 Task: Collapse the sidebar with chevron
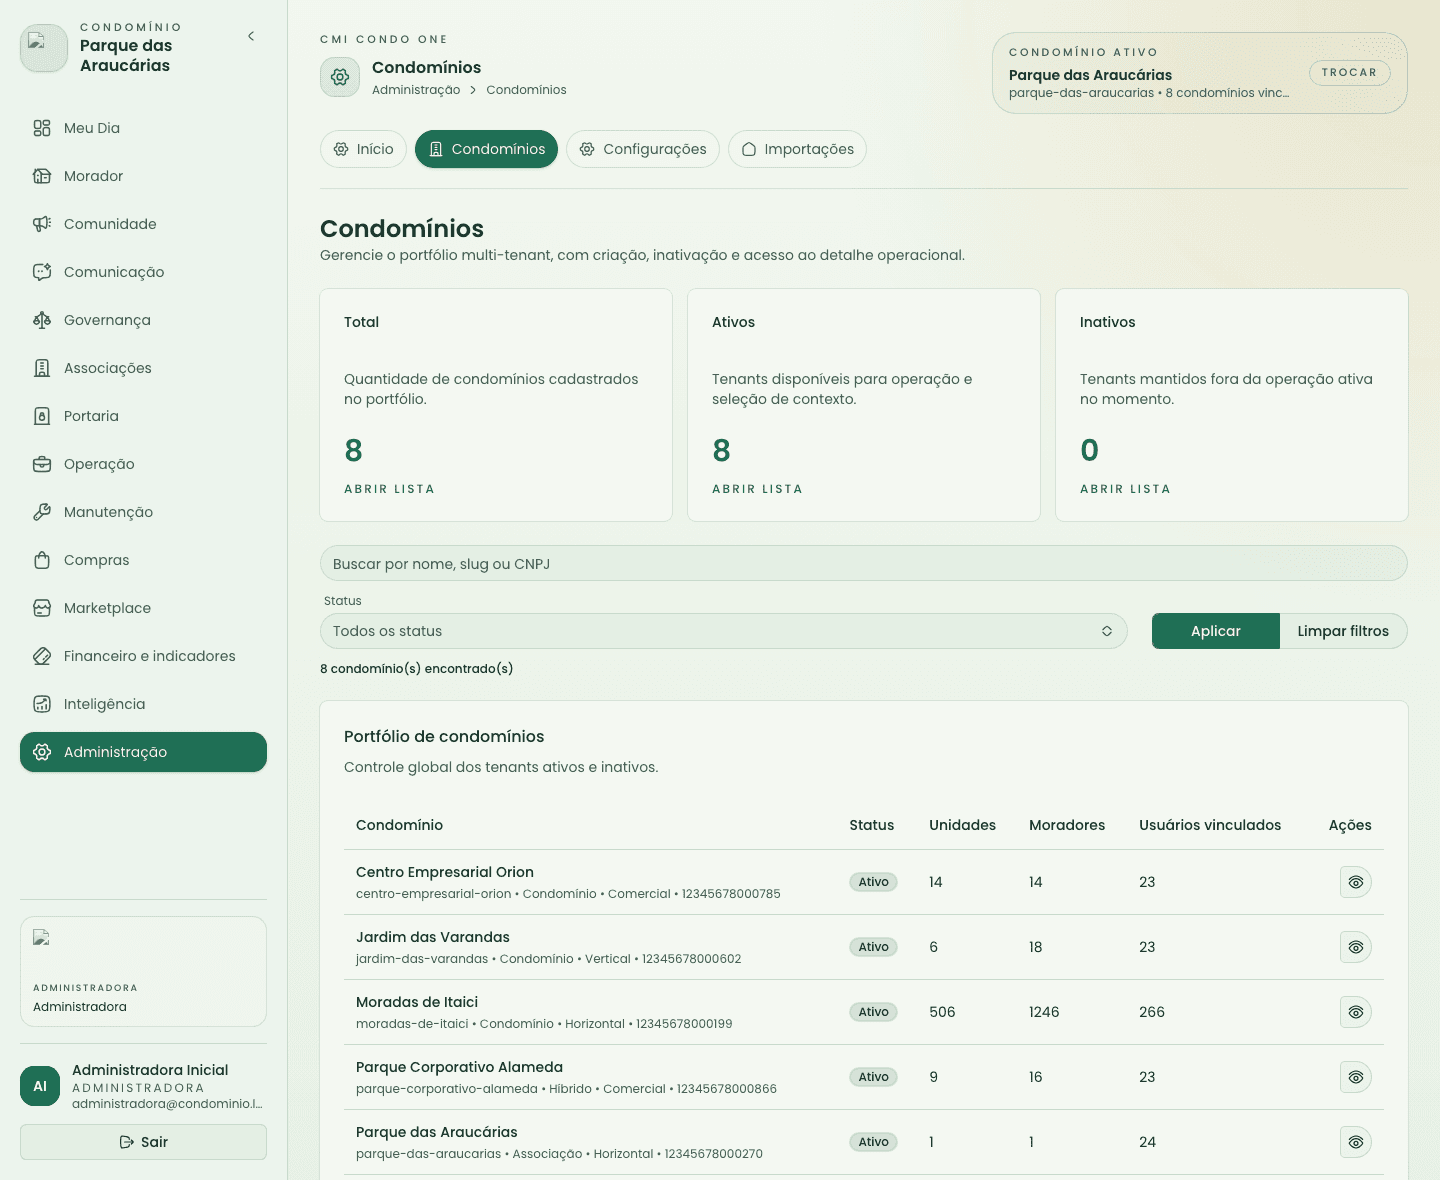tap(251, 36)
